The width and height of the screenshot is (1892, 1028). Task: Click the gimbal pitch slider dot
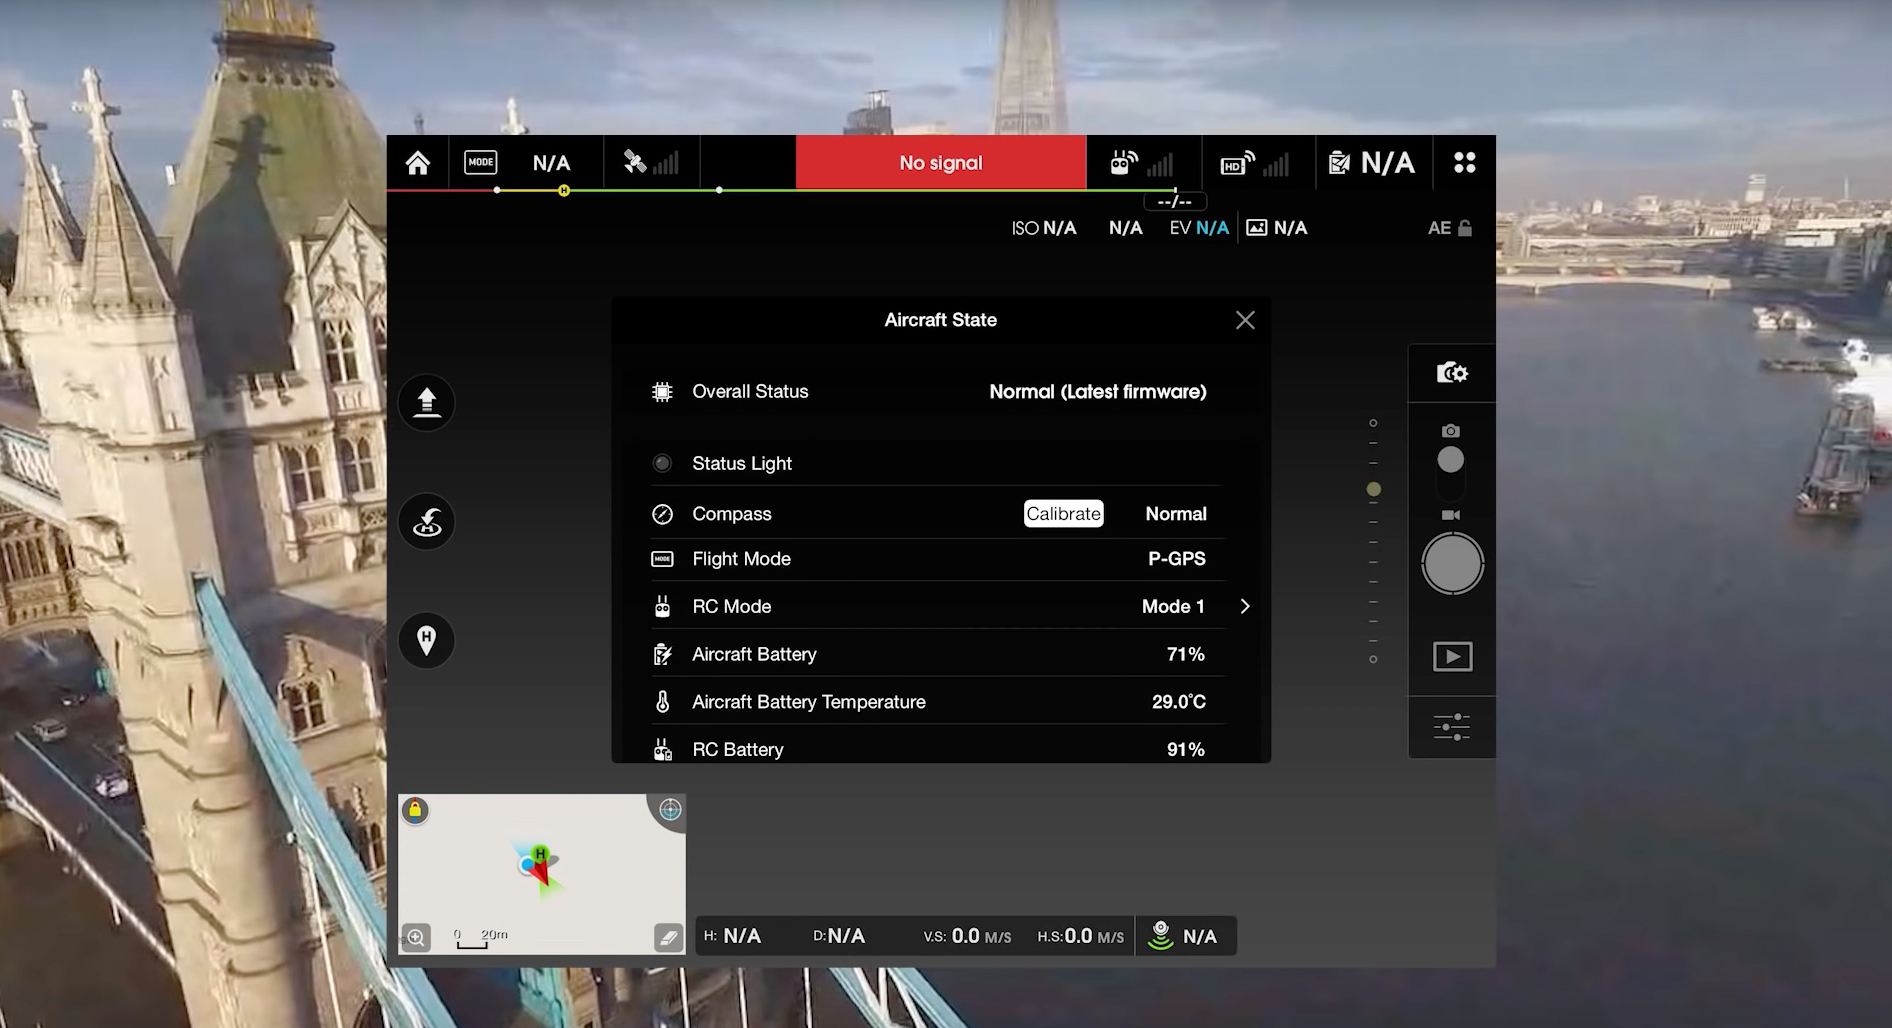pyautogui.click(x=1374, y=489)
